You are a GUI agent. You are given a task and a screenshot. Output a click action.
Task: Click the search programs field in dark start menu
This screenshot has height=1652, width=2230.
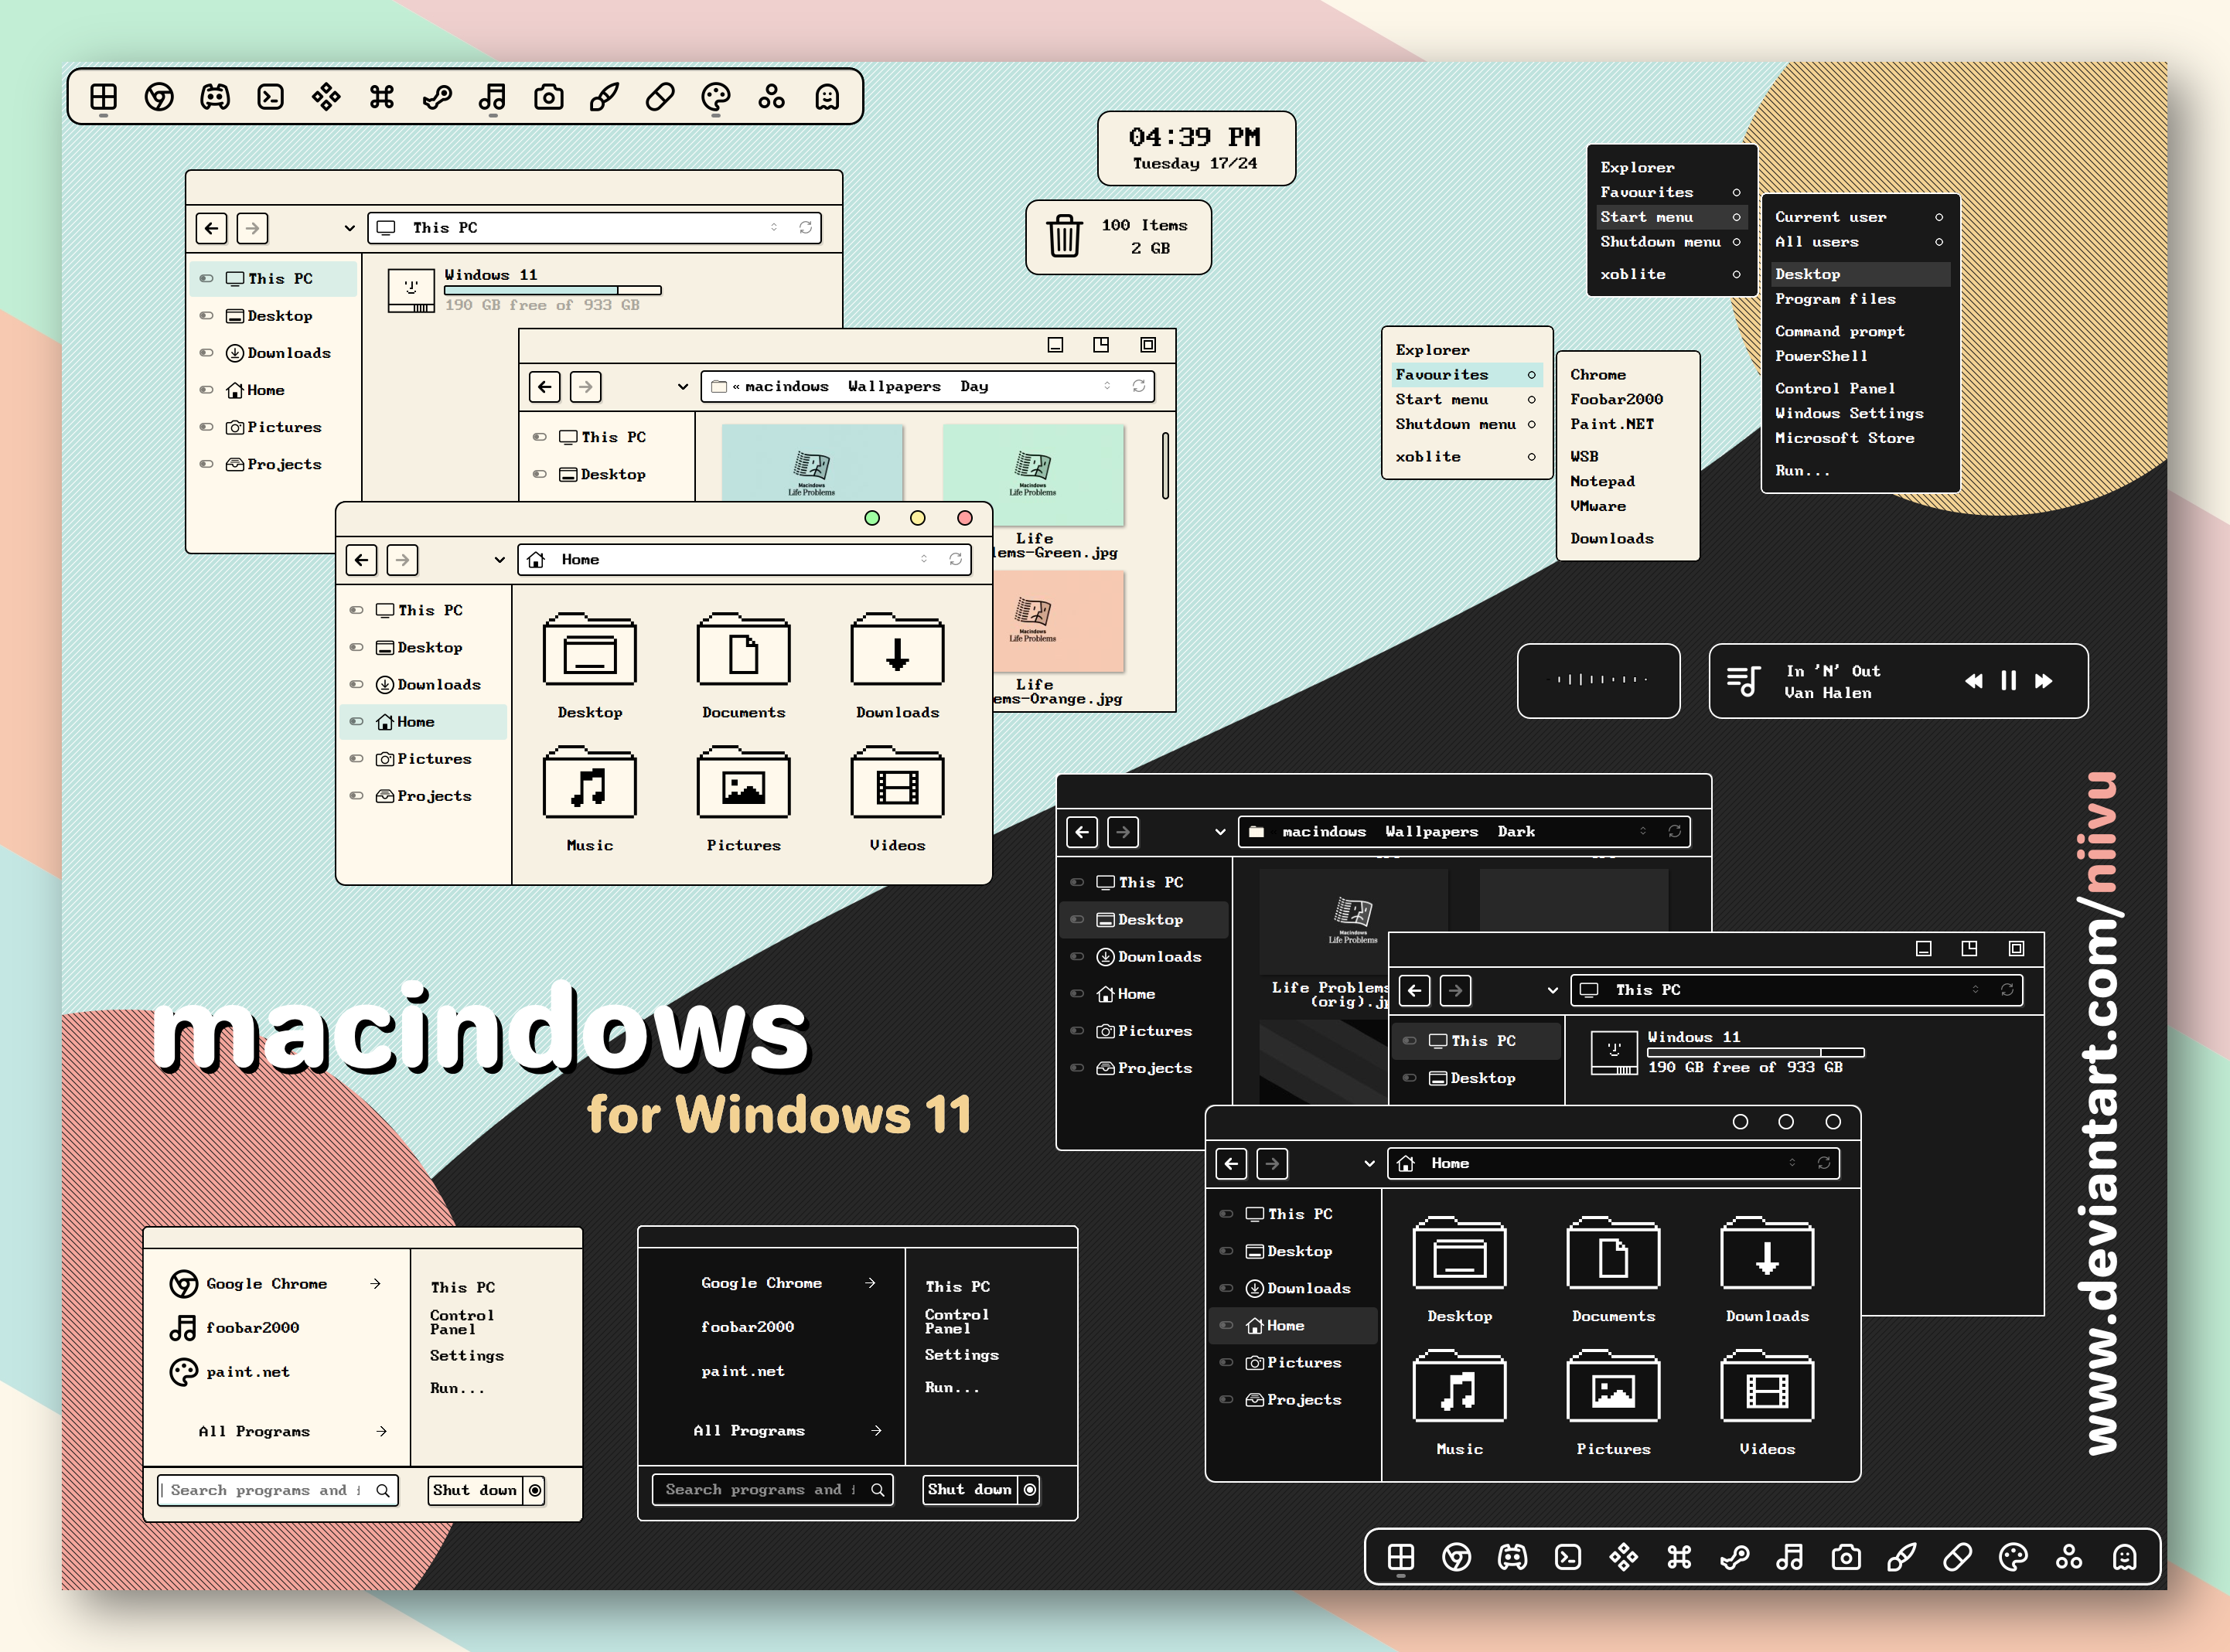point(772,1489)
